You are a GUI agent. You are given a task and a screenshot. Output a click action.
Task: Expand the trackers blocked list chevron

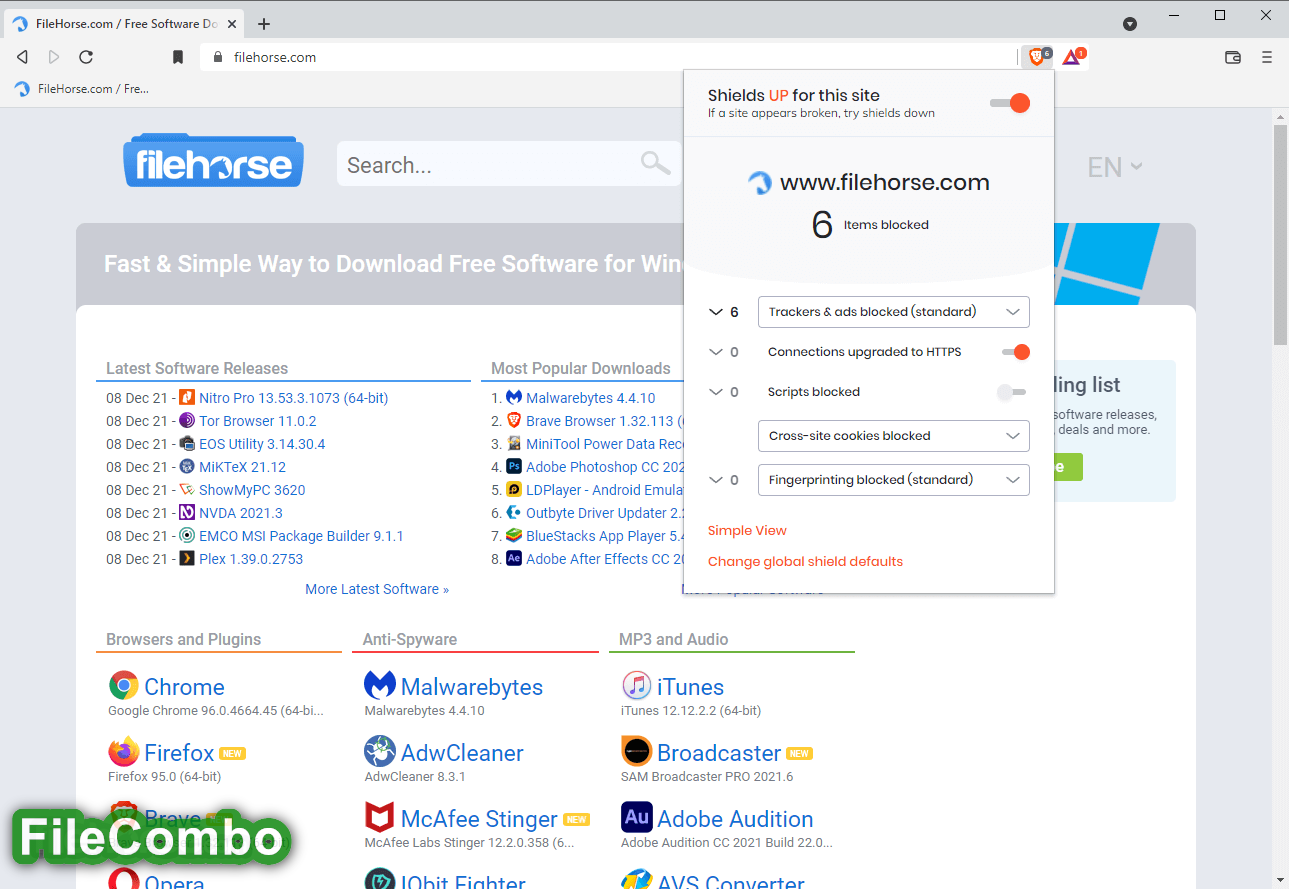(x=715, y=312)
